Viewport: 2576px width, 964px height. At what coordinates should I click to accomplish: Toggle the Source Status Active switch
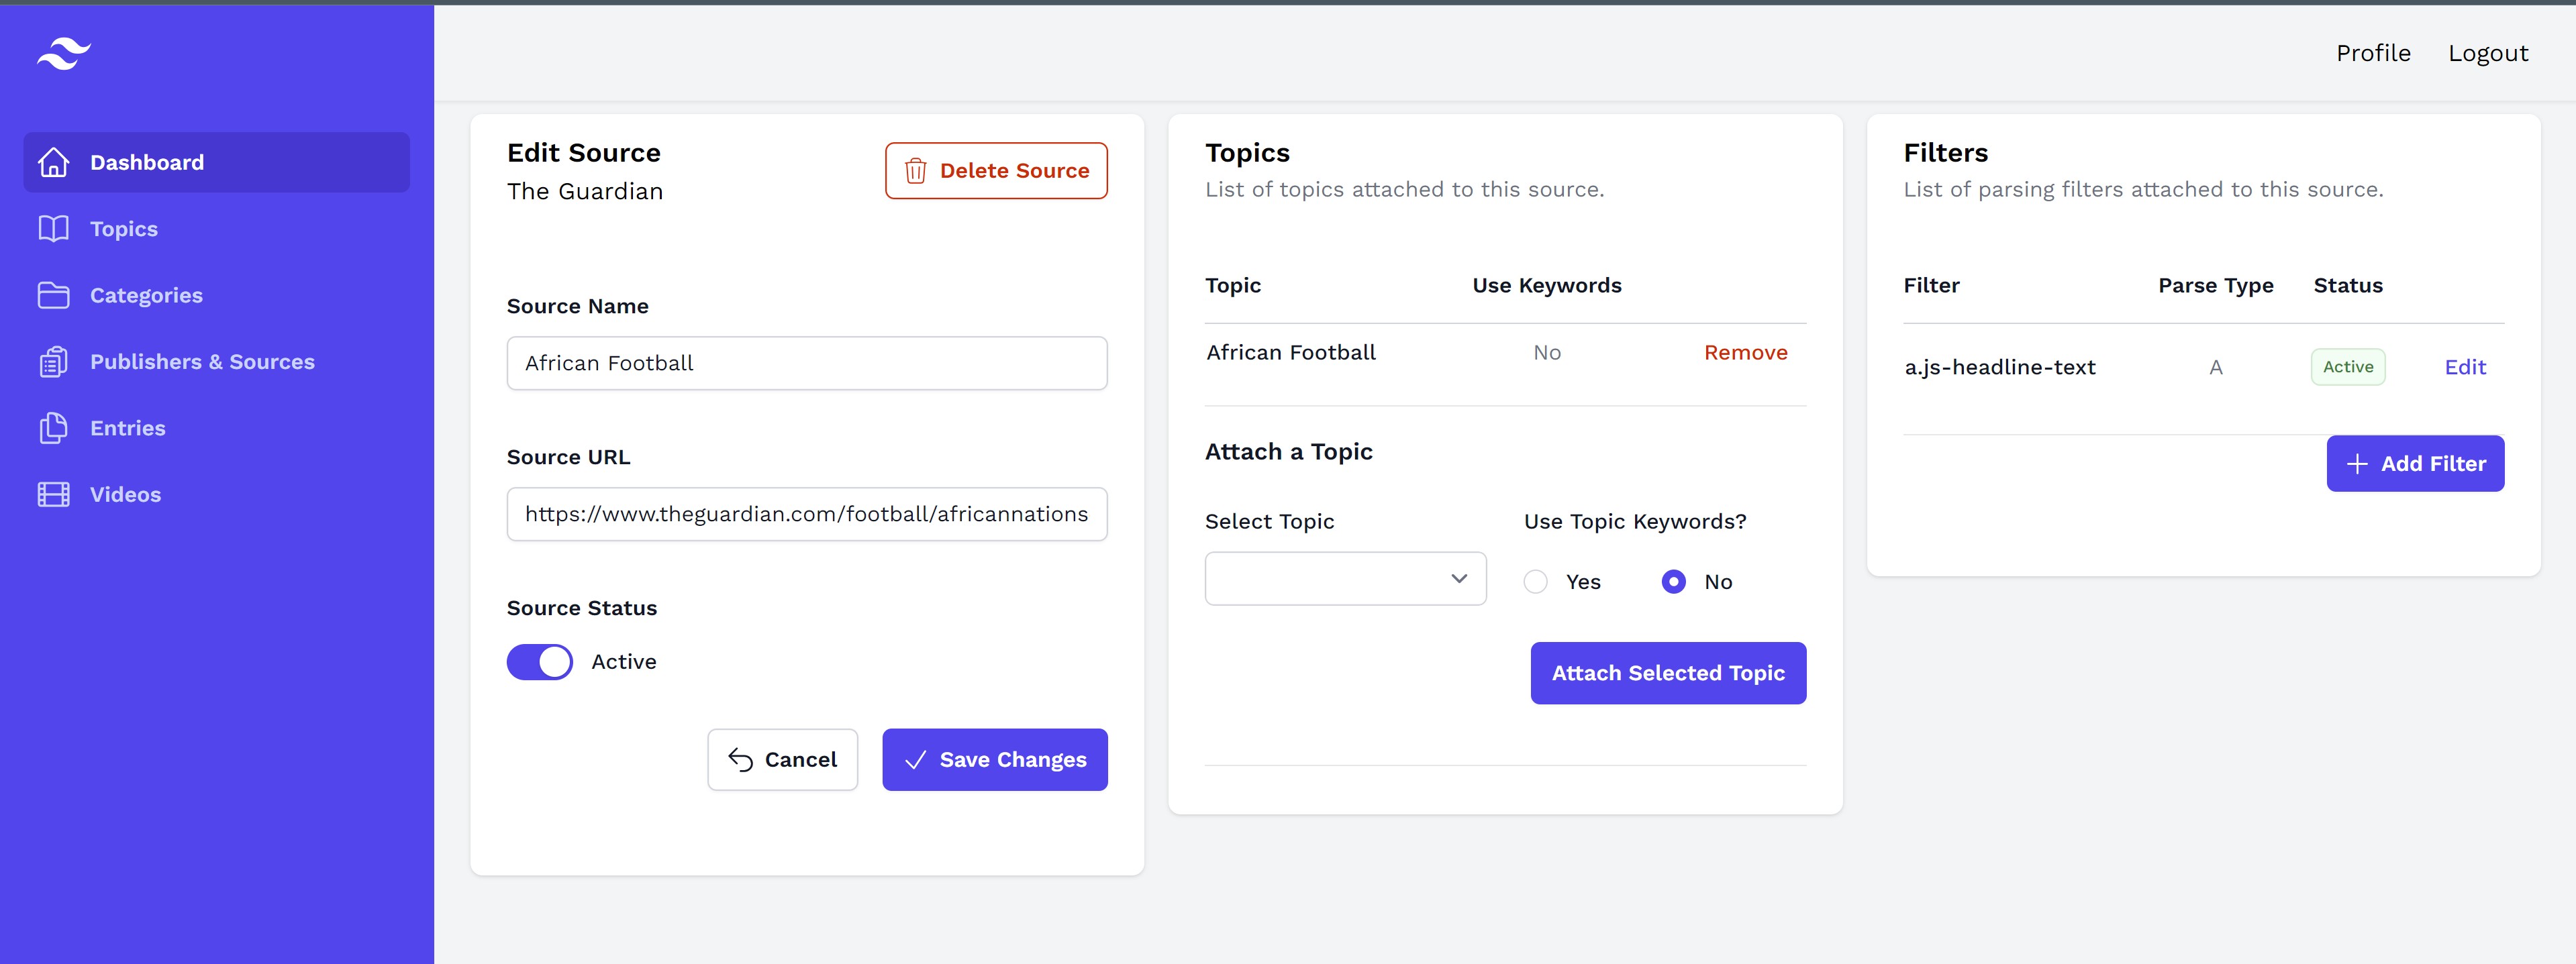click(540, 662)
